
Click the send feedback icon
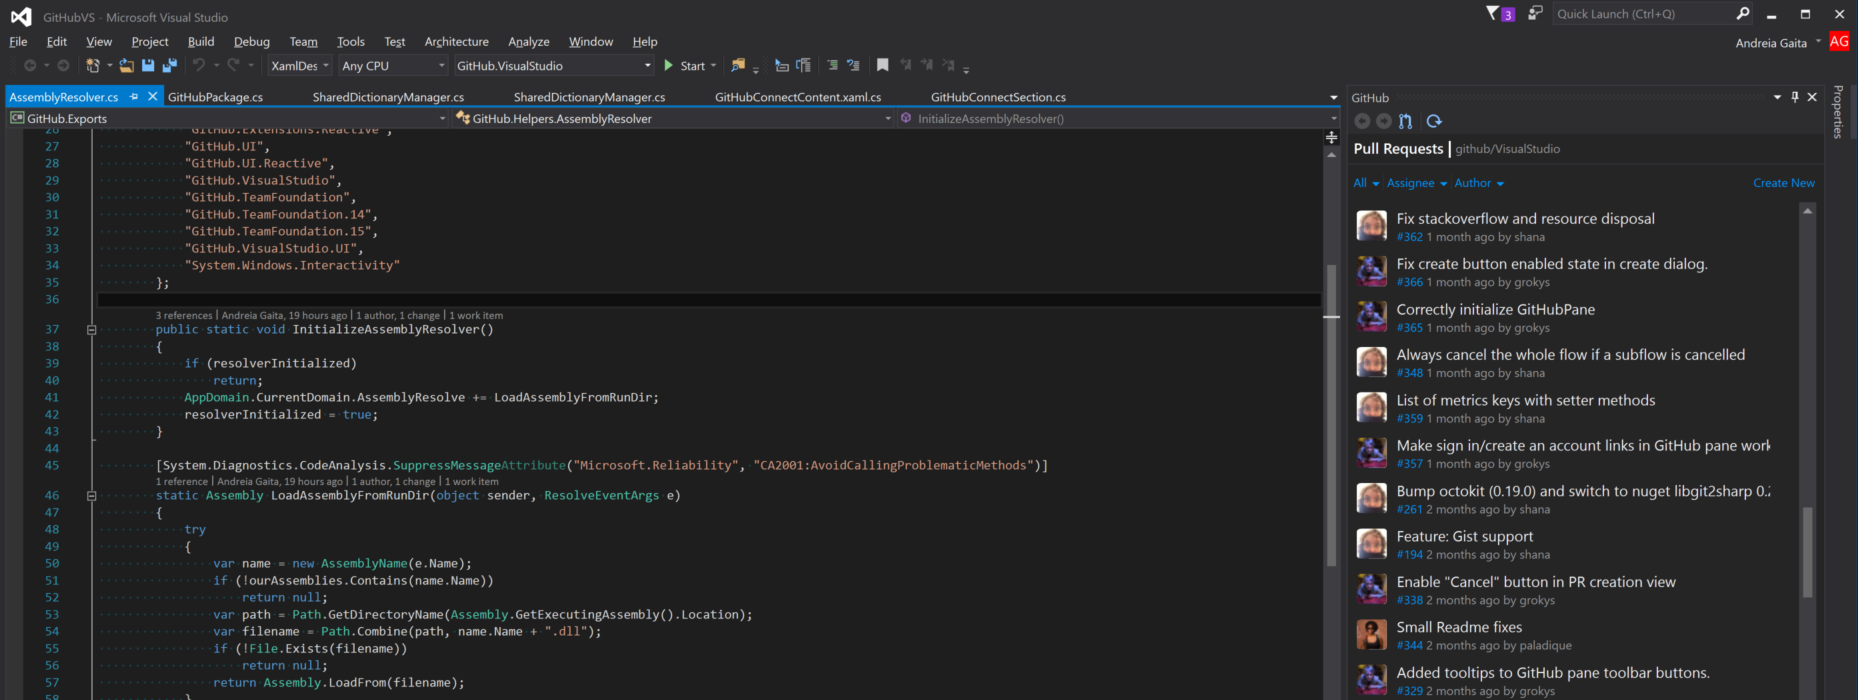(x=1535, y=14)
